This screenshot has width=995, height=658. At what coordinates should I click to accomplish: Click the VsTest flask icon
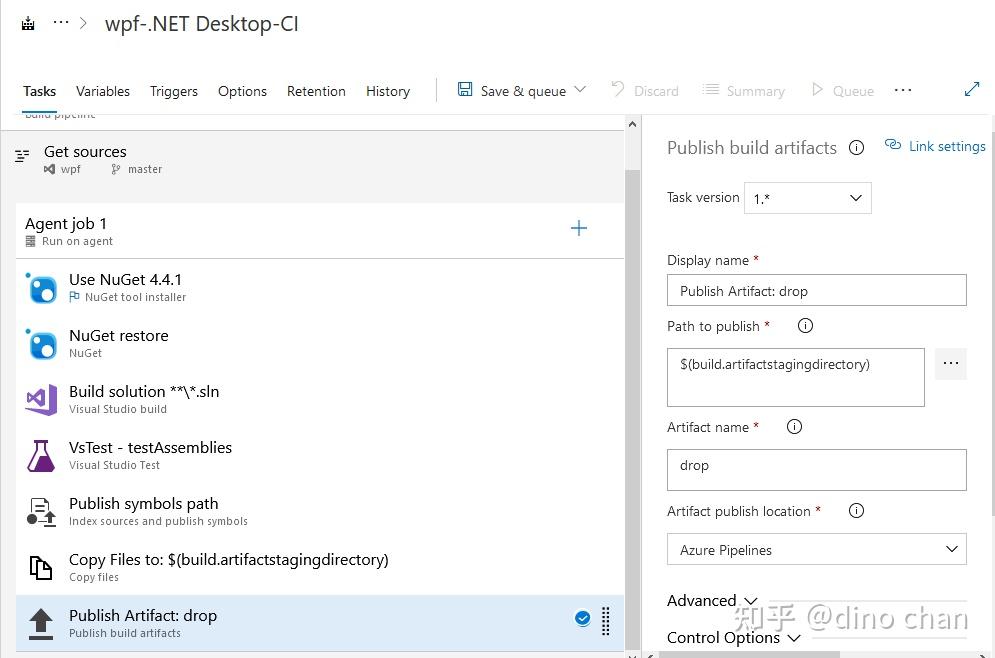(x=41, y=456)
